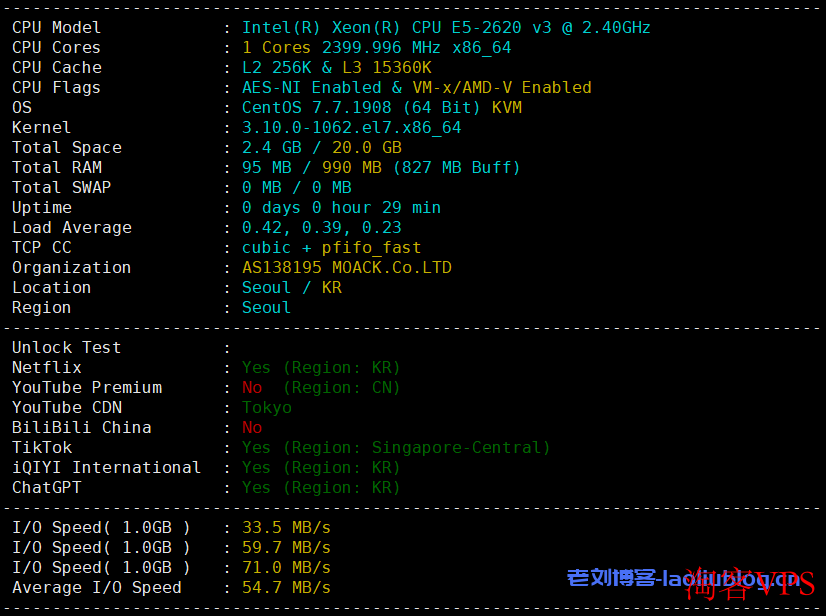Screen dimensions: 826x616
Task: Click the Average I/O Speed 54.7 MB/s value
Action: 286,588
